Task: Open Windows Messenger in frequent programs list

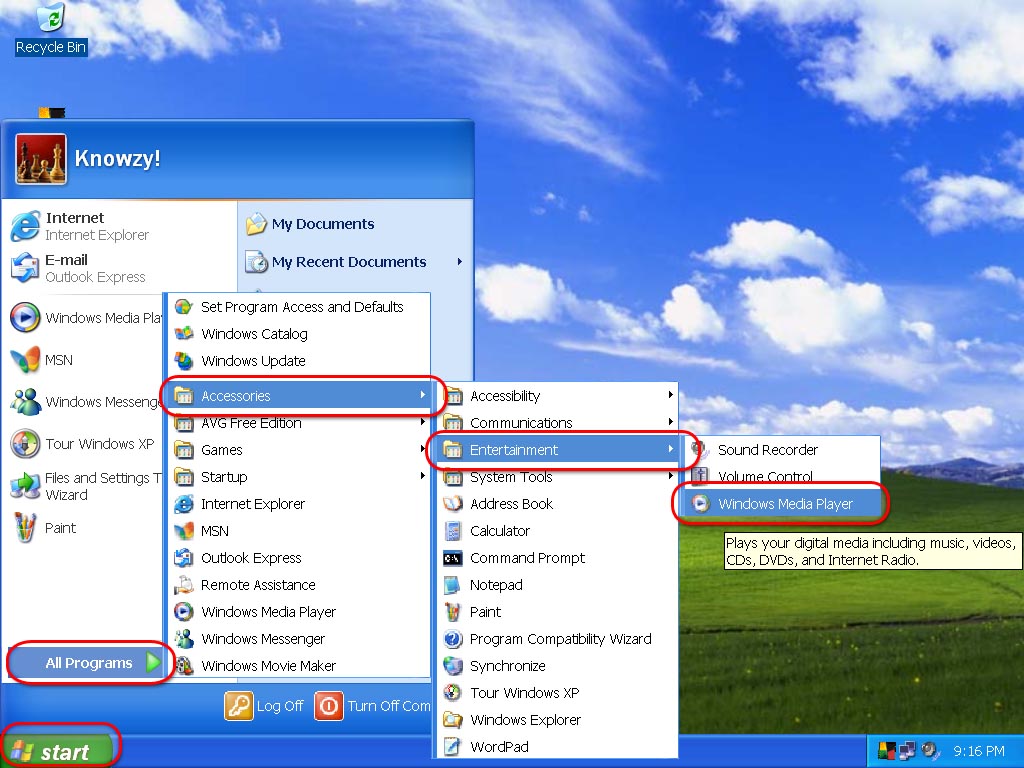Action: pos(85,402)
